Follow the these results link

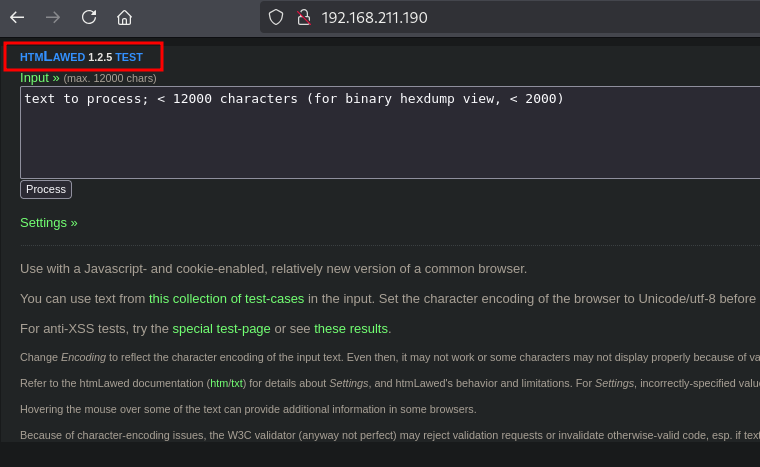pos(350,328)
